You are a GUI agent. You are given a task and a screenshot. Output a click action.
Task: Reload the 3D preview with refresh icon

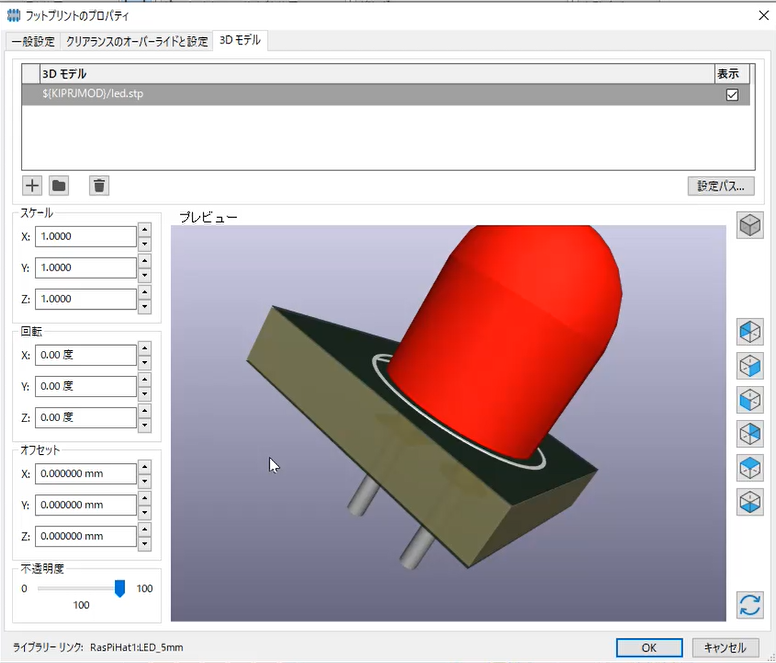click(749, 604)
